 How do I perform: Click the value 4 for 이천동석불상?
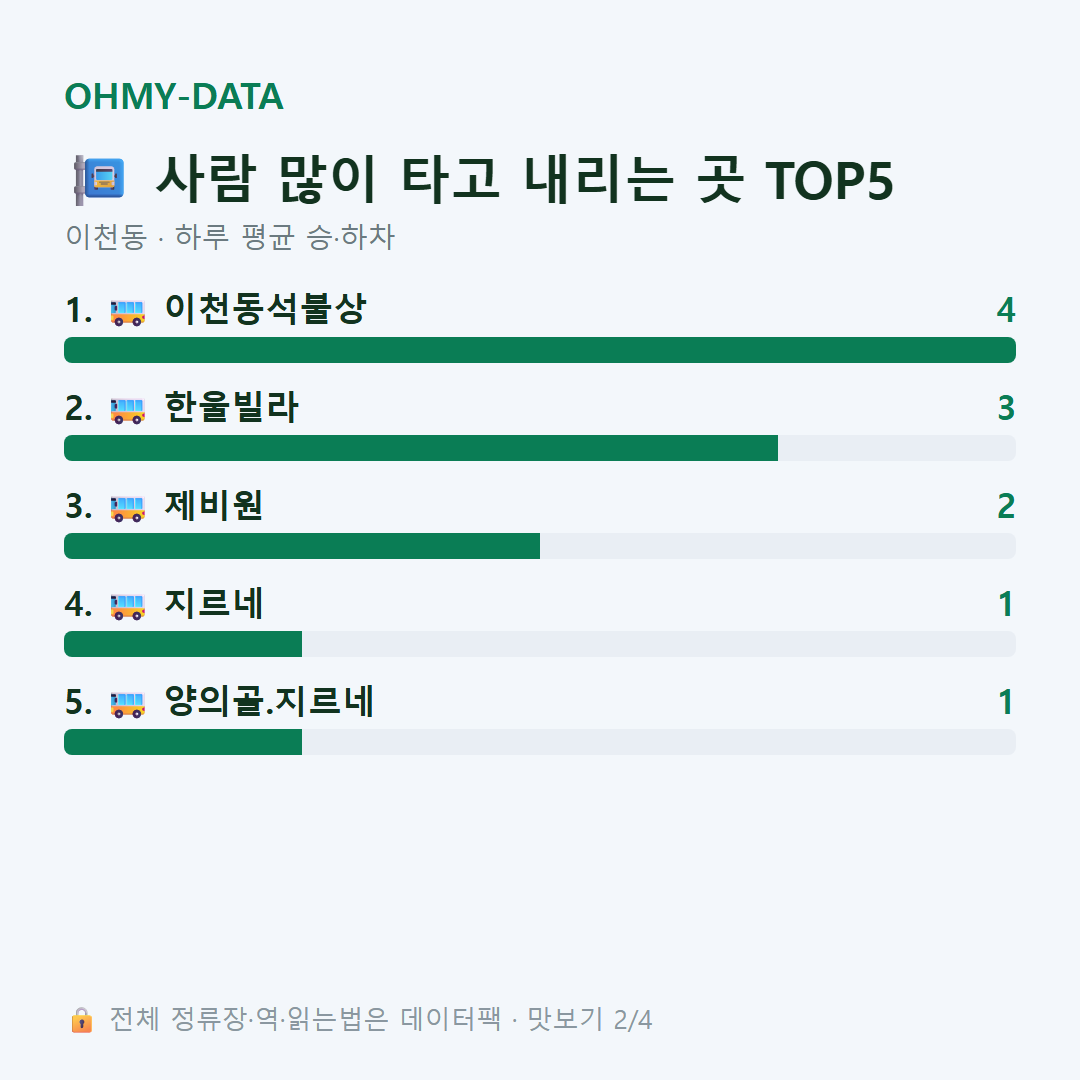click(x=1006, y=310)
